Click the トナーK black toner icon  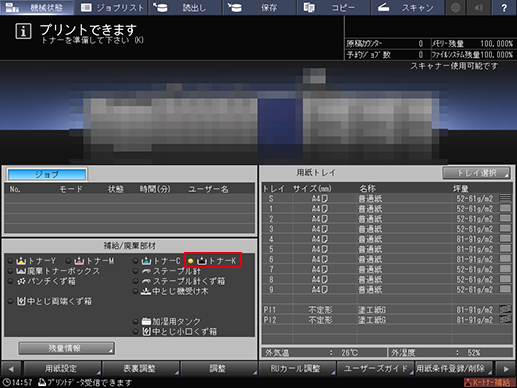[x=202, y=261]
